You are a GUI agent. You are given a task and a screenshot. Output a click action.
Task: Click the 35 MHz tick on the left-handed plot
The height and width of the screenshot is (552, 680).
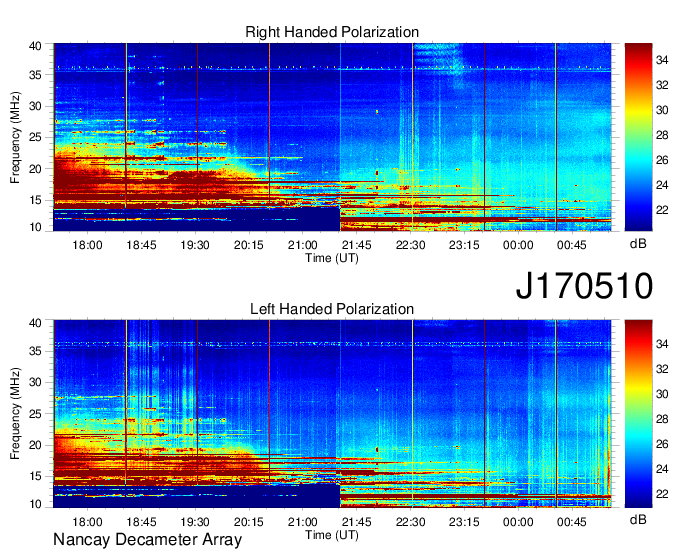point(35,351)
